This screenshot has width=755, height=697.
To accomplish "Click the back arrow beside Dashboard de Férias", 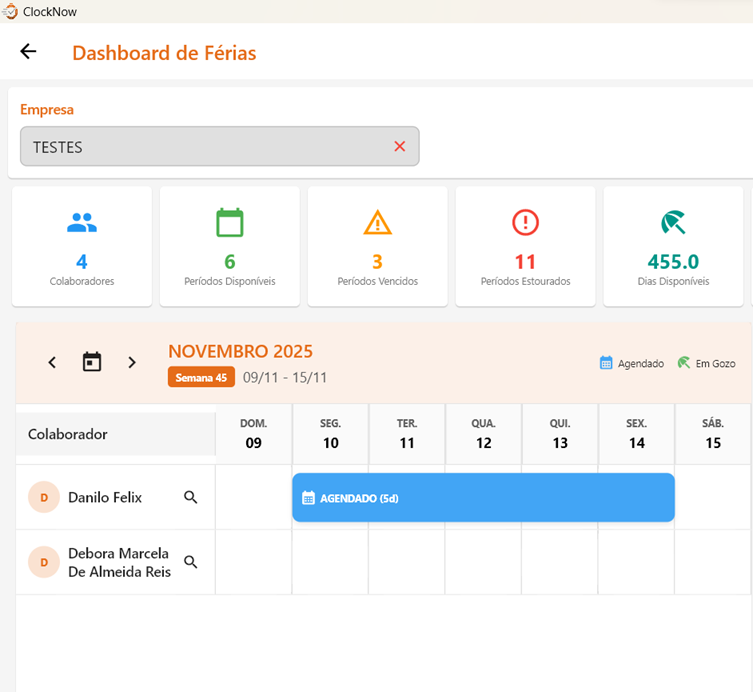I will click(28, 52).
